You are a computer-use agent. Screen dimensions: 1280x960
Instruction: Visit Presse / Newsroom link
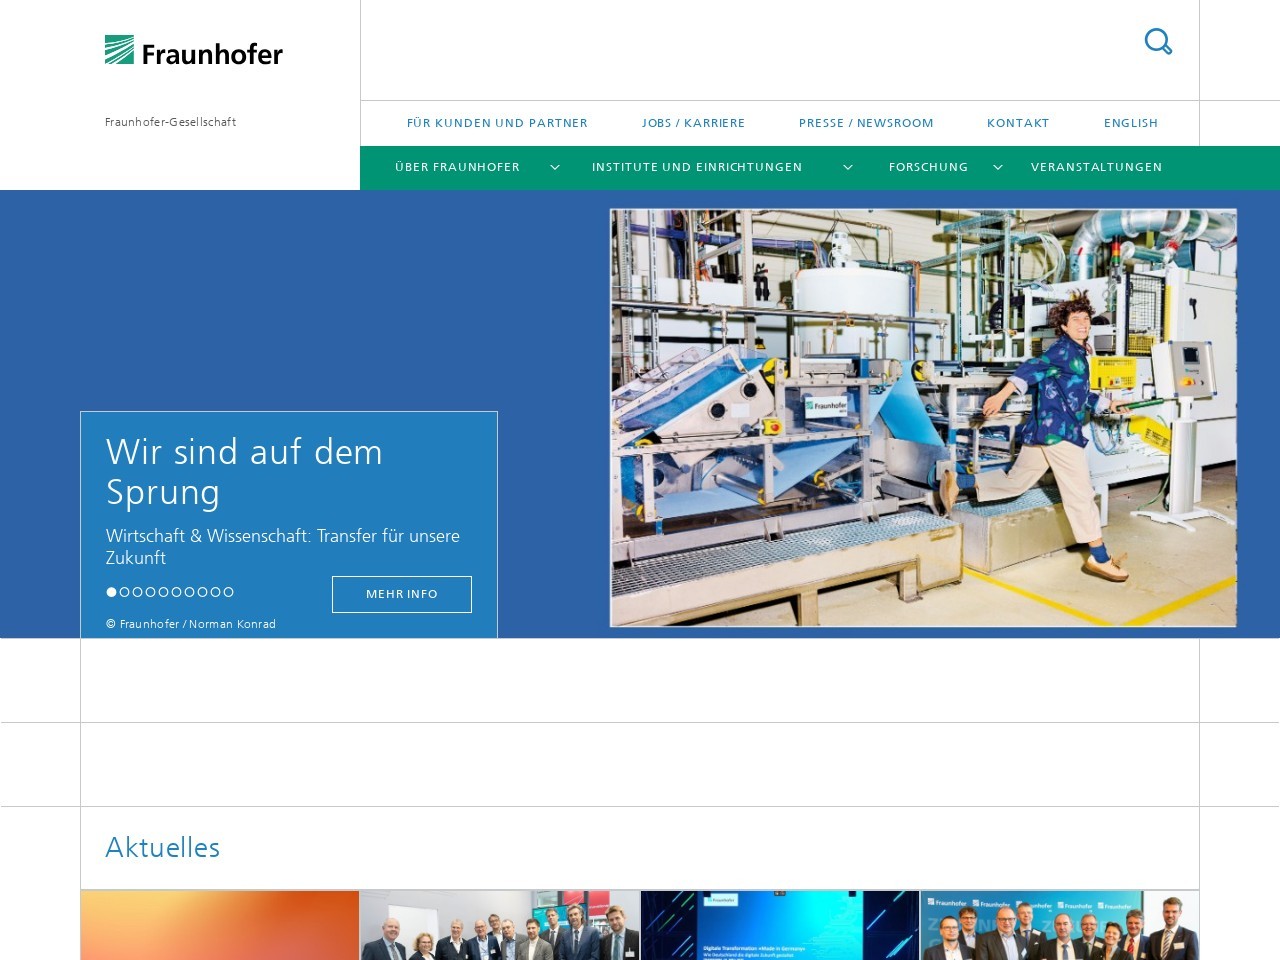coord(866,123)
